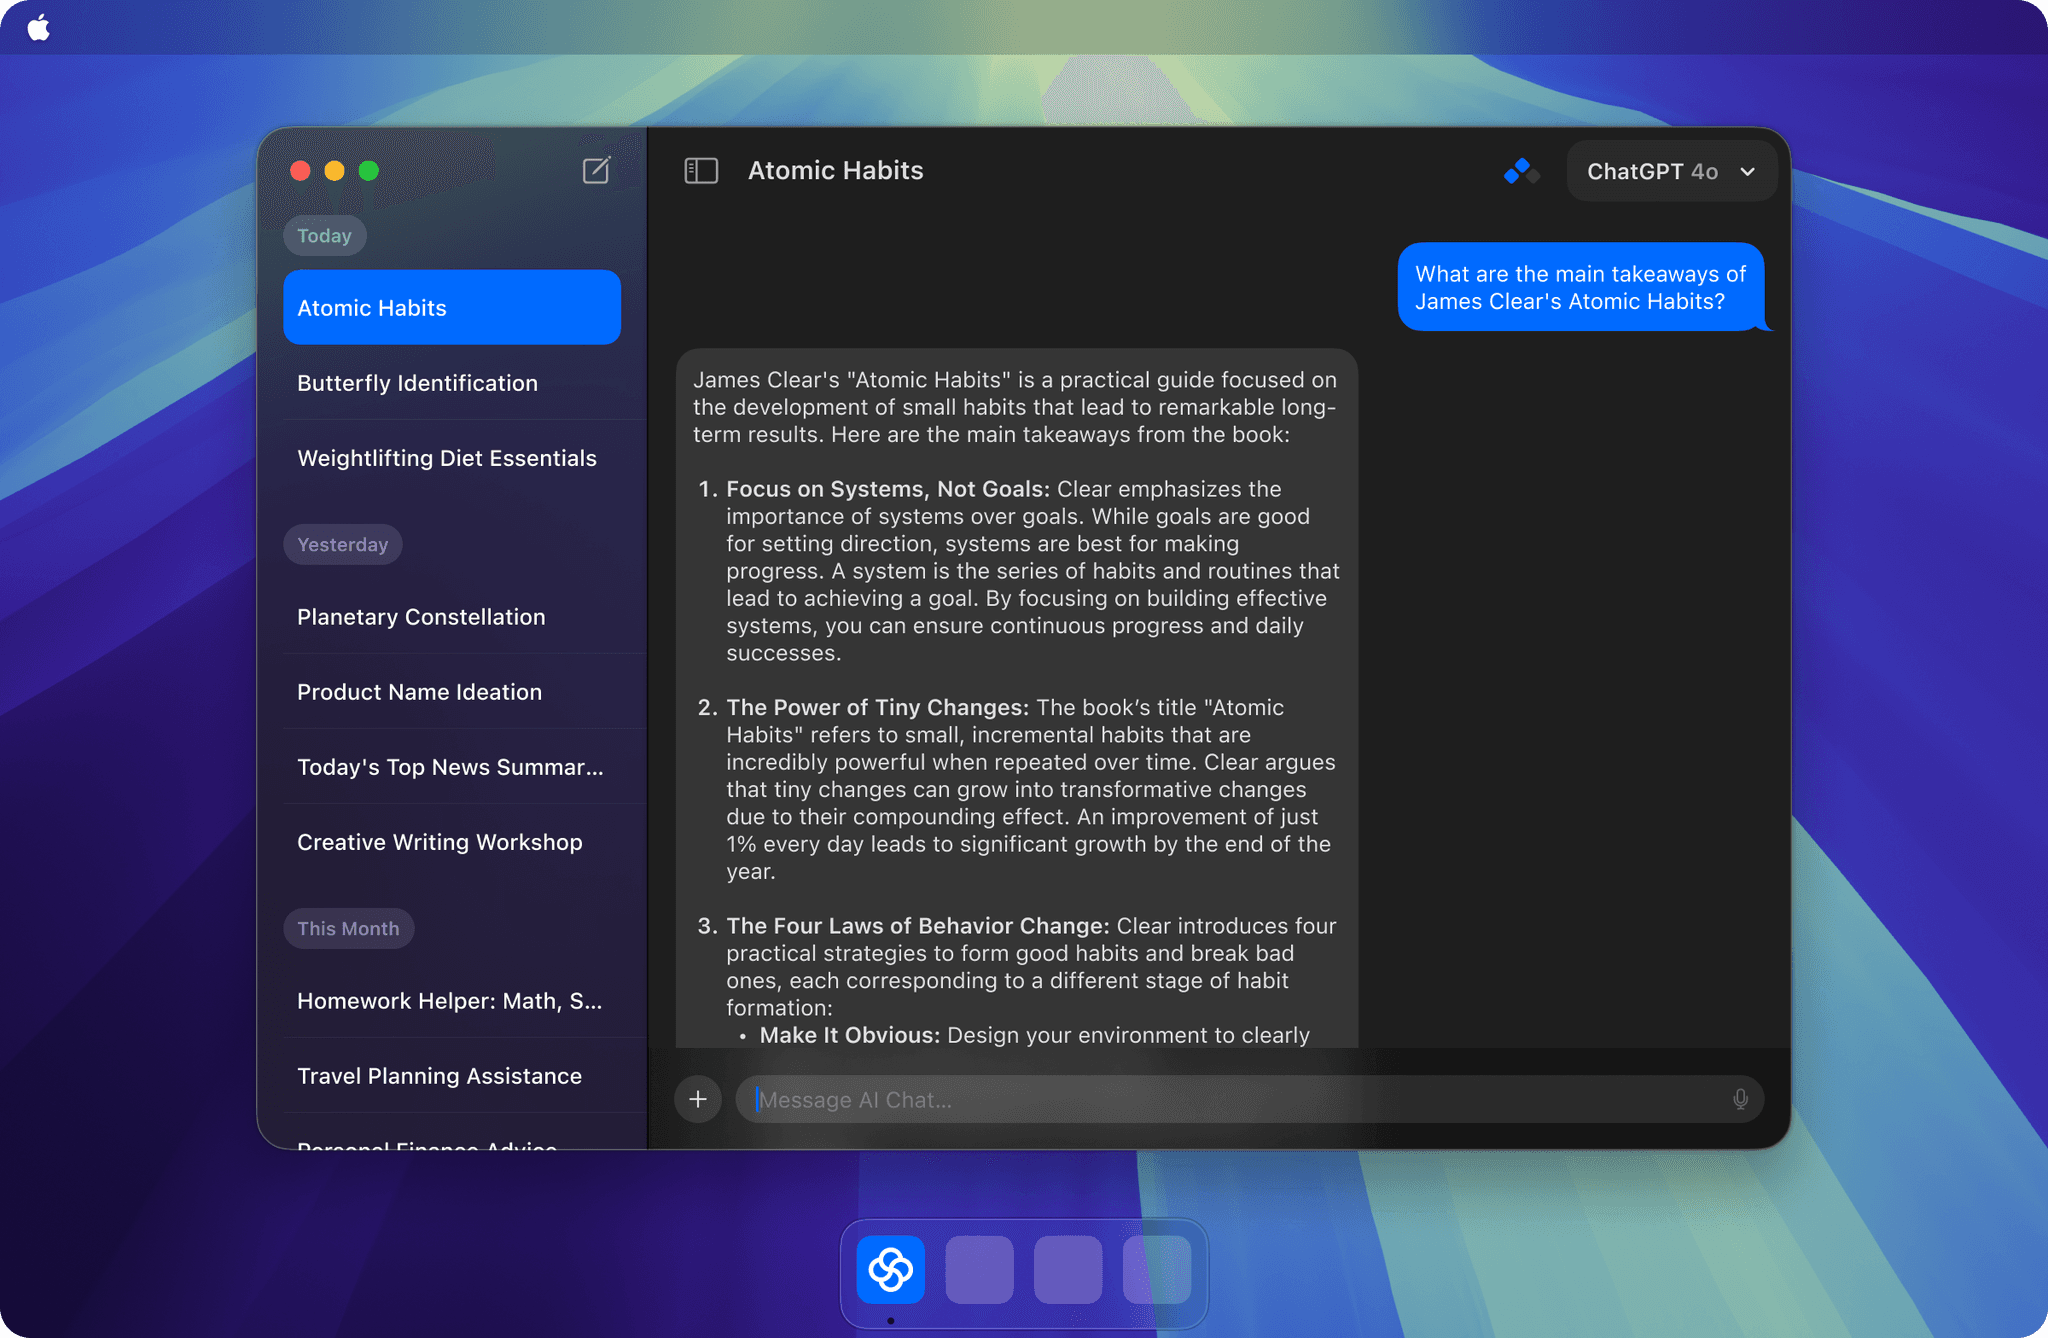Select the Atomic Habits conversation

coord(451,307)
